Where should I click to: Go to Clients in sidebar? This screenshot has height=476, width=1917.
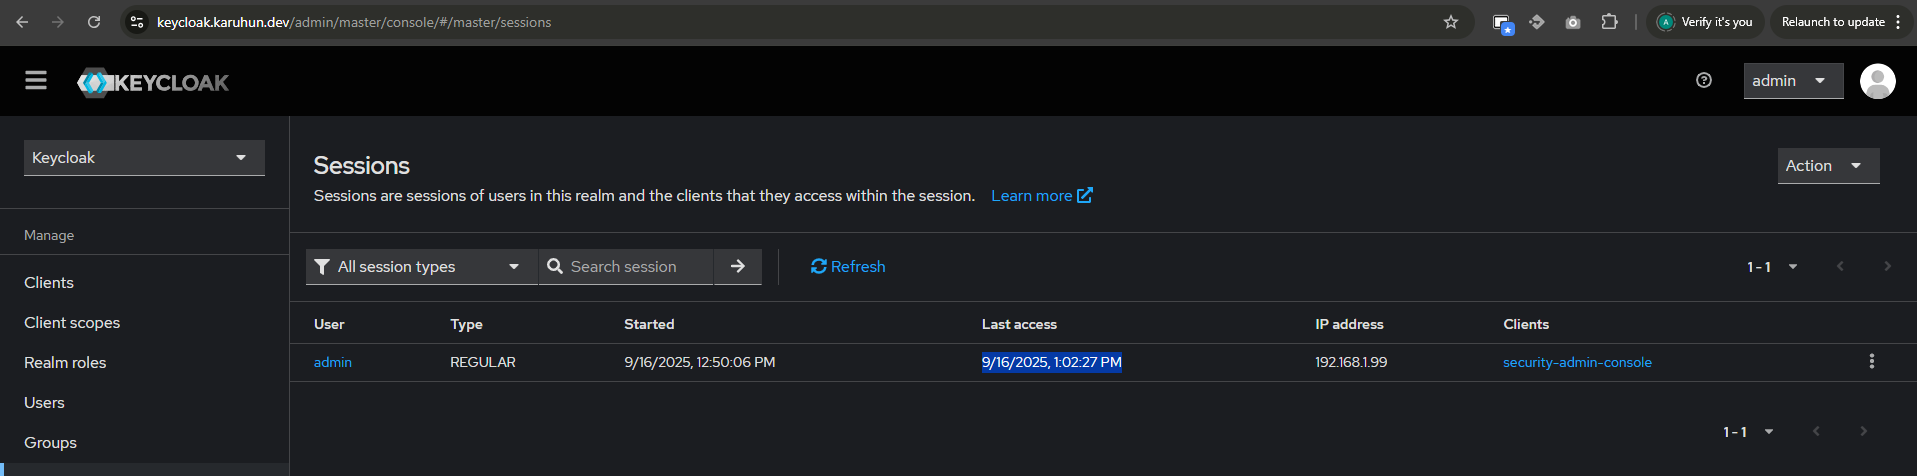[49, 283]
